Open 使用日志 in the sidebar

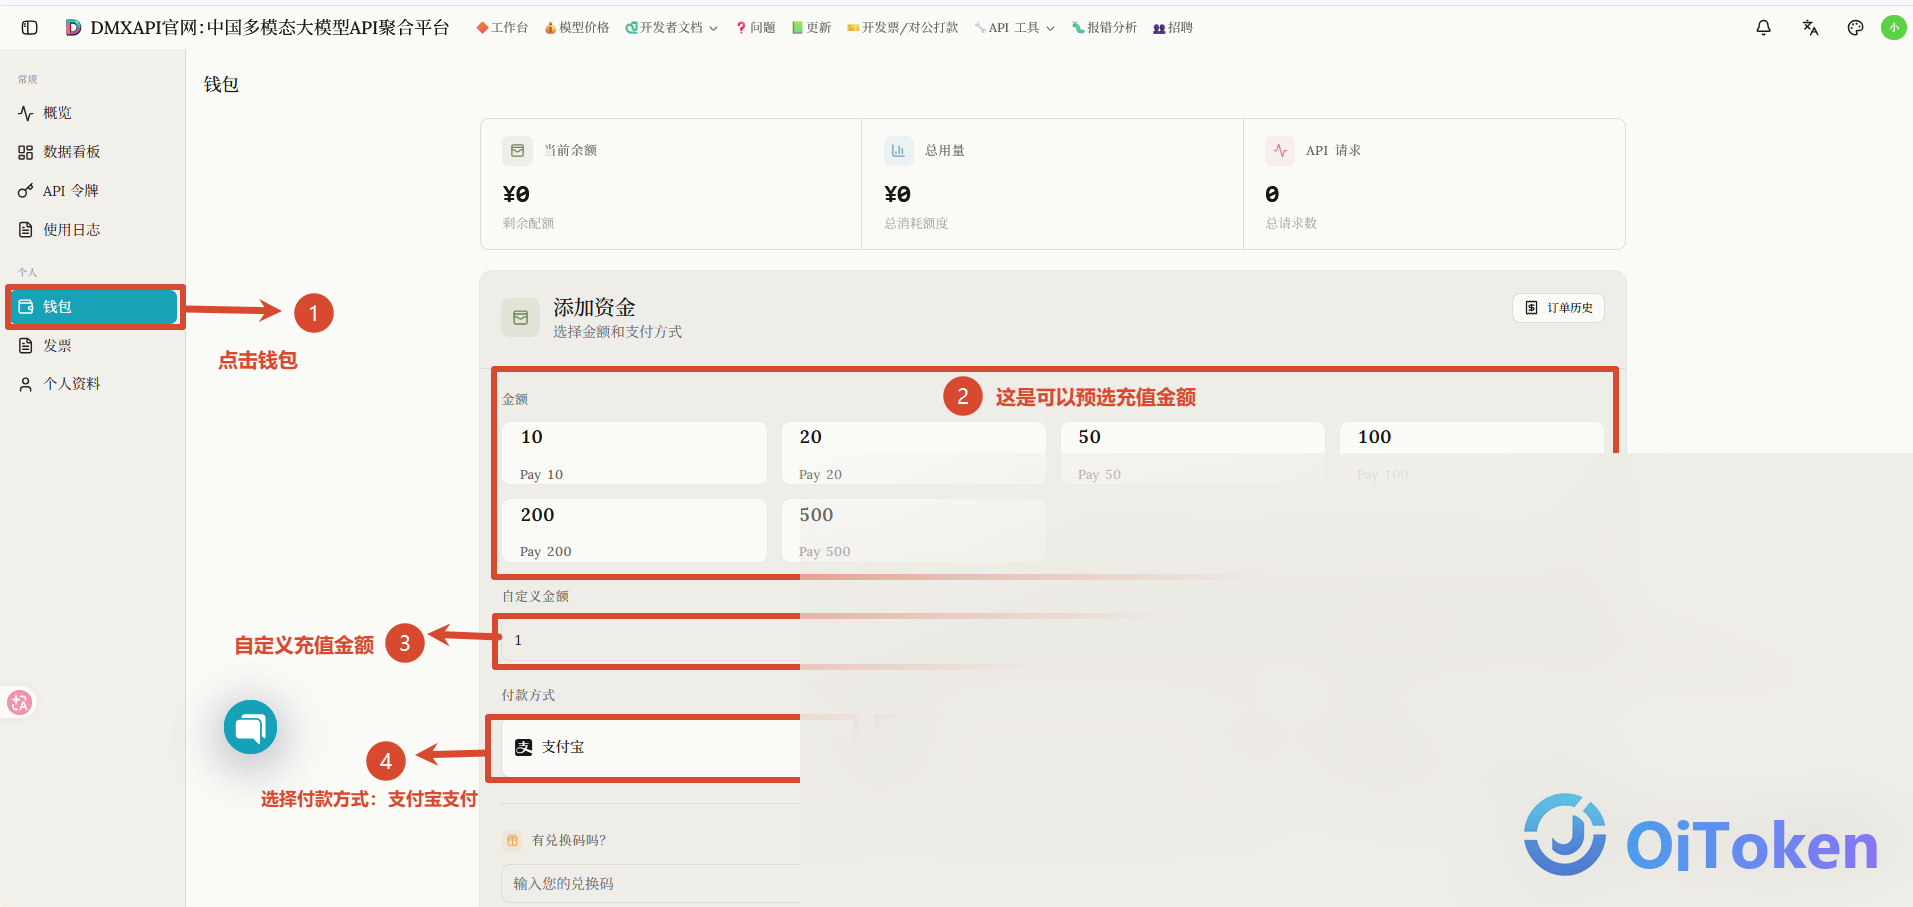click(x=93, y=230)
